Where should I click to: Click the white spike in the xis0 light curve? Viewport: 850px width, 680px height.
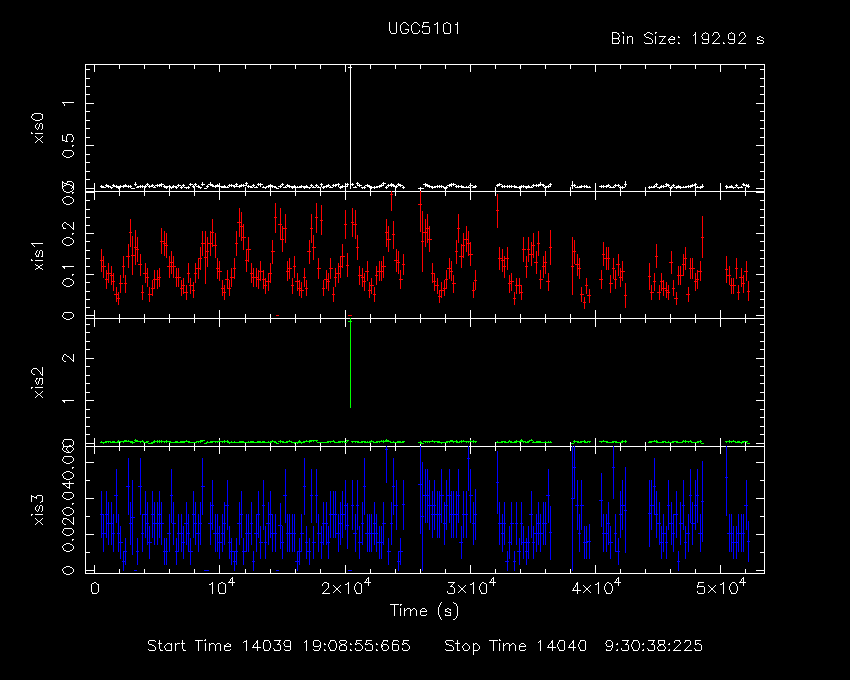[350, 126]
